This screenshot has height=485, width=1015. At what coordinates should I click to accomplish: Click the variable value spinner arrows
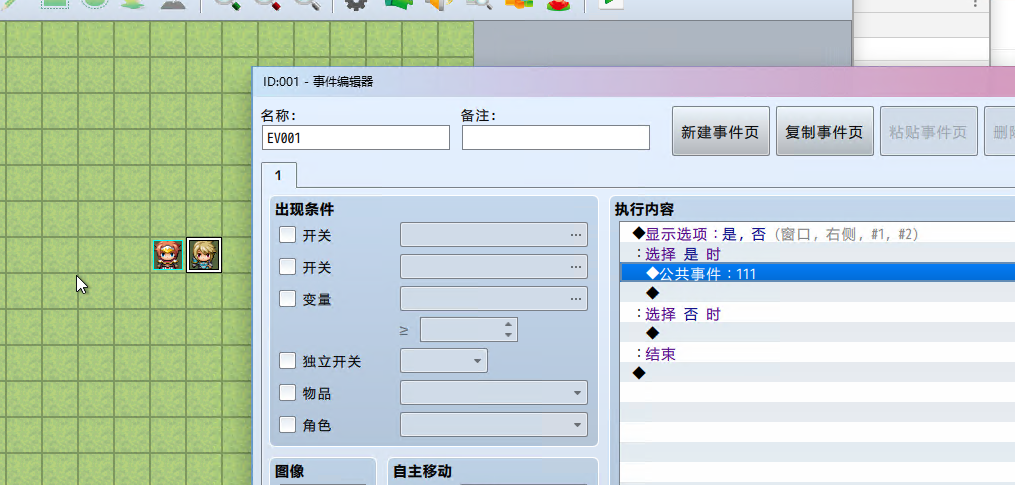[x=509, y=330]
